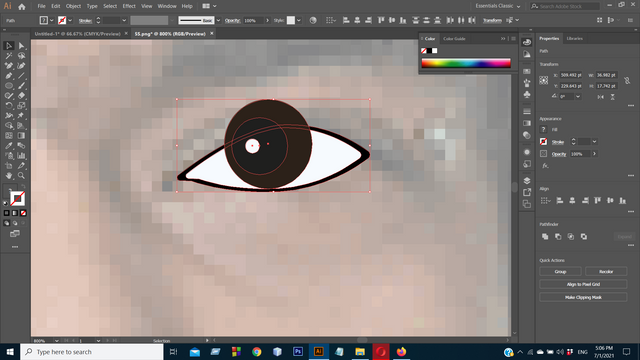Toggle Draw Behind mode in toolbar
The height and width of the screenshot is (360, 640).
pos(15,223)
